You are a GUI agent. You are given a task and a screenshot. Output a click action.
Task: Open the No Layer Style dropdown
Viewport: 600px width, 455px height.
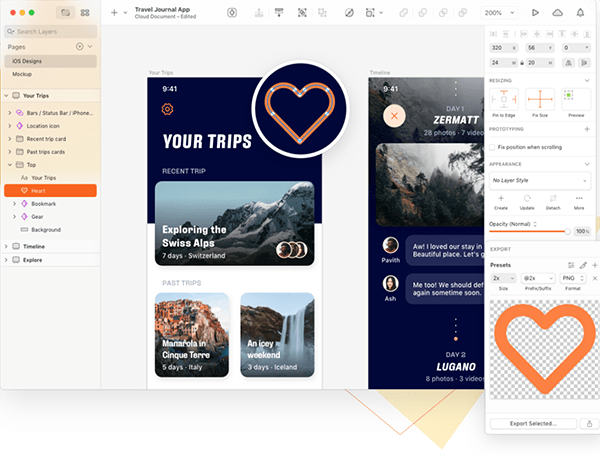click(538, 180)
